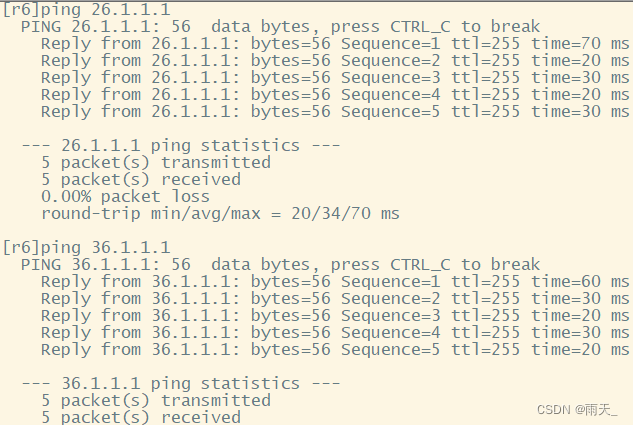Click the "36.1.1.1 ping statistics" header line

(x=180, y=384)
